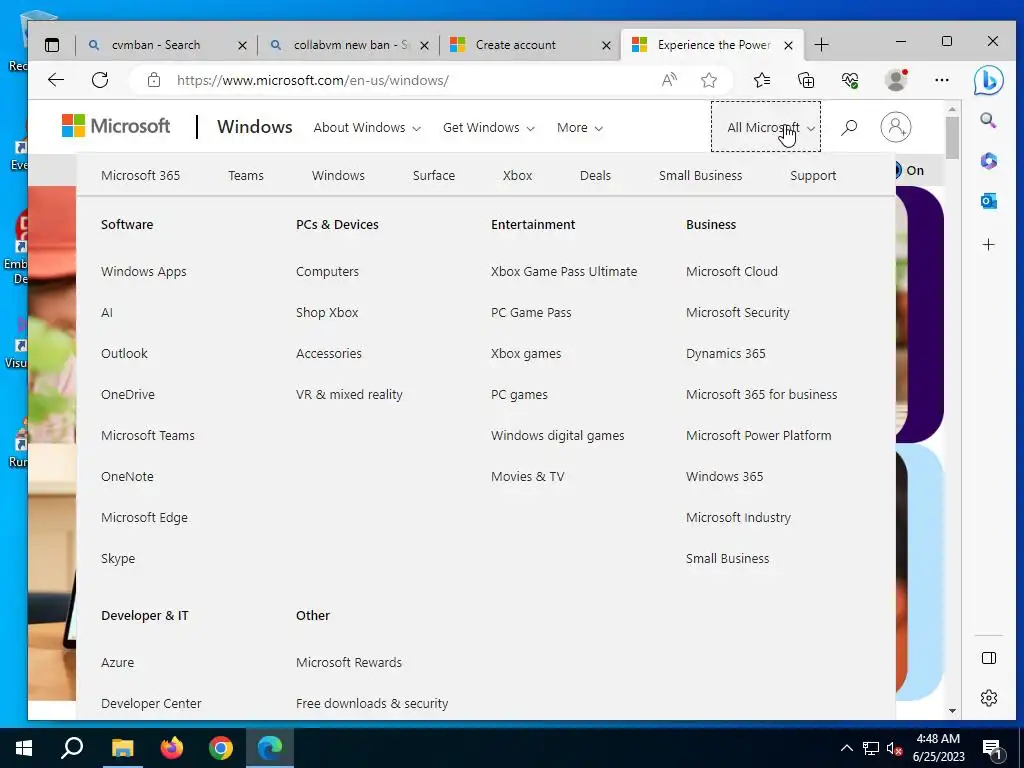The height and width of the screenshot is (768, 1024).
Task: Open the notification center icon
Action: click(x=992, y=749)
